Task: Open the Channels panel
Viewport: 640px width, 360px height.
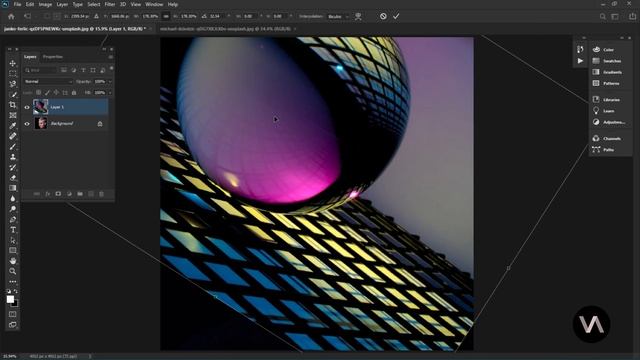Action: tap(607, 138)
